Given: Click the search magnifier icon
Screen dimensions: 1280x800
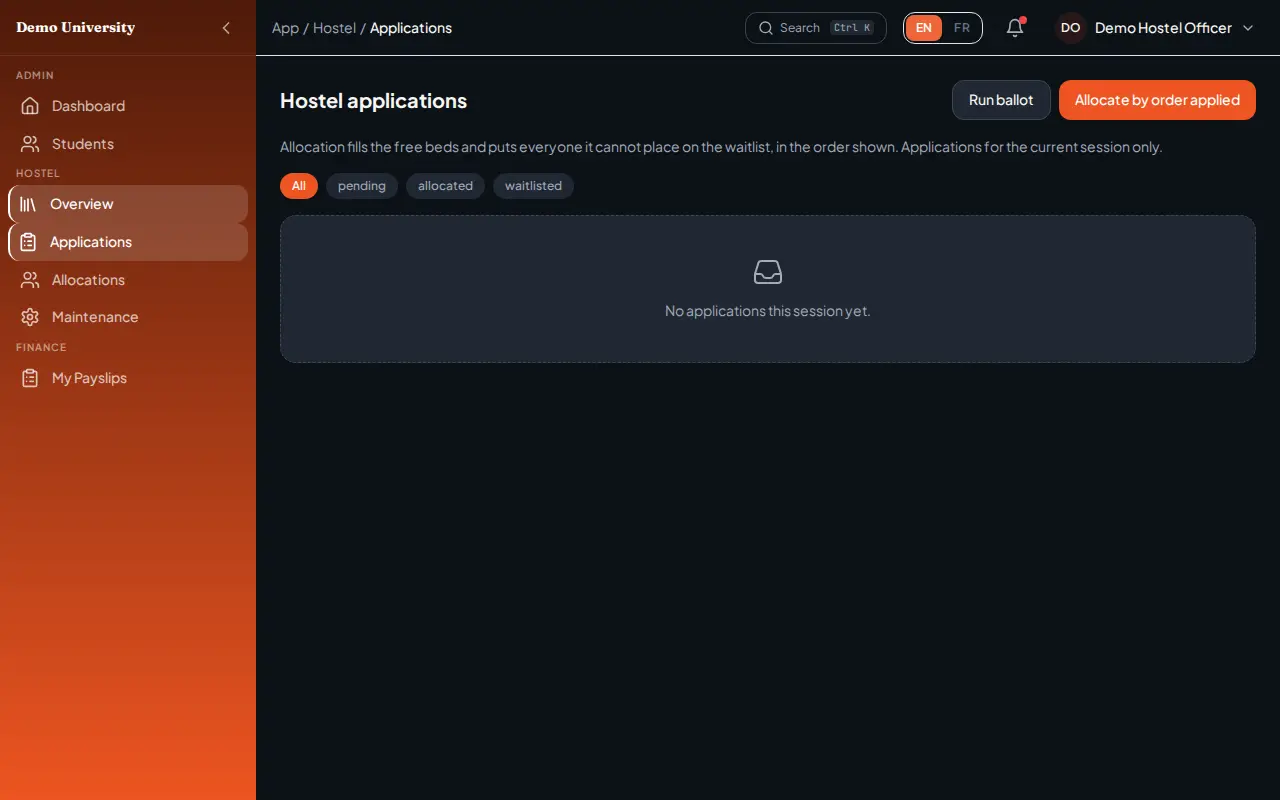Looking at the screenshot, I should coord(766,28).
